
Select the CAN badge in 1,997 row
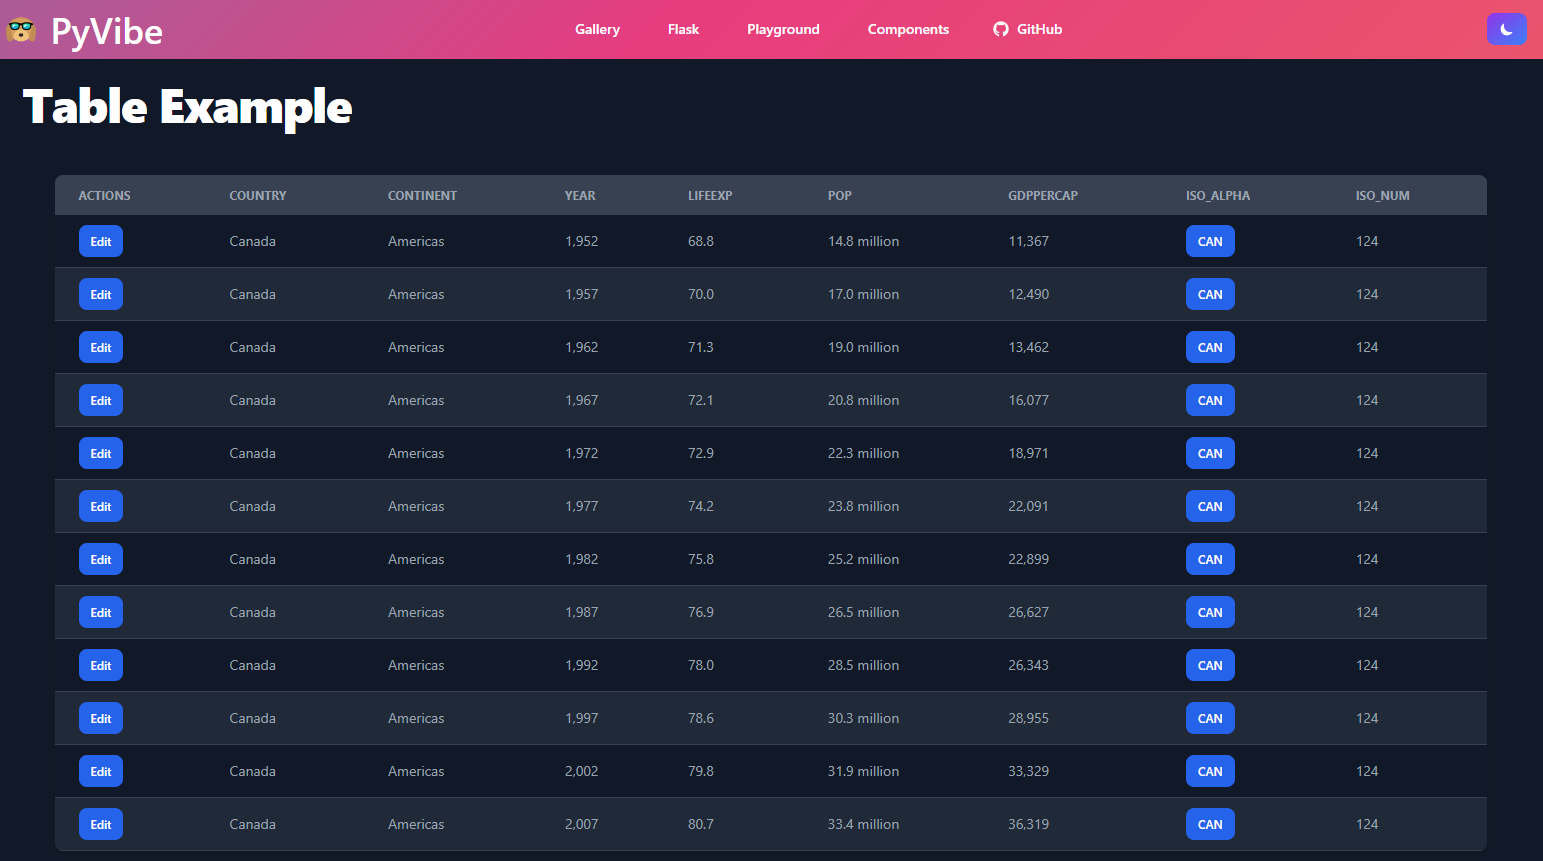click(x=1210, y=718)
